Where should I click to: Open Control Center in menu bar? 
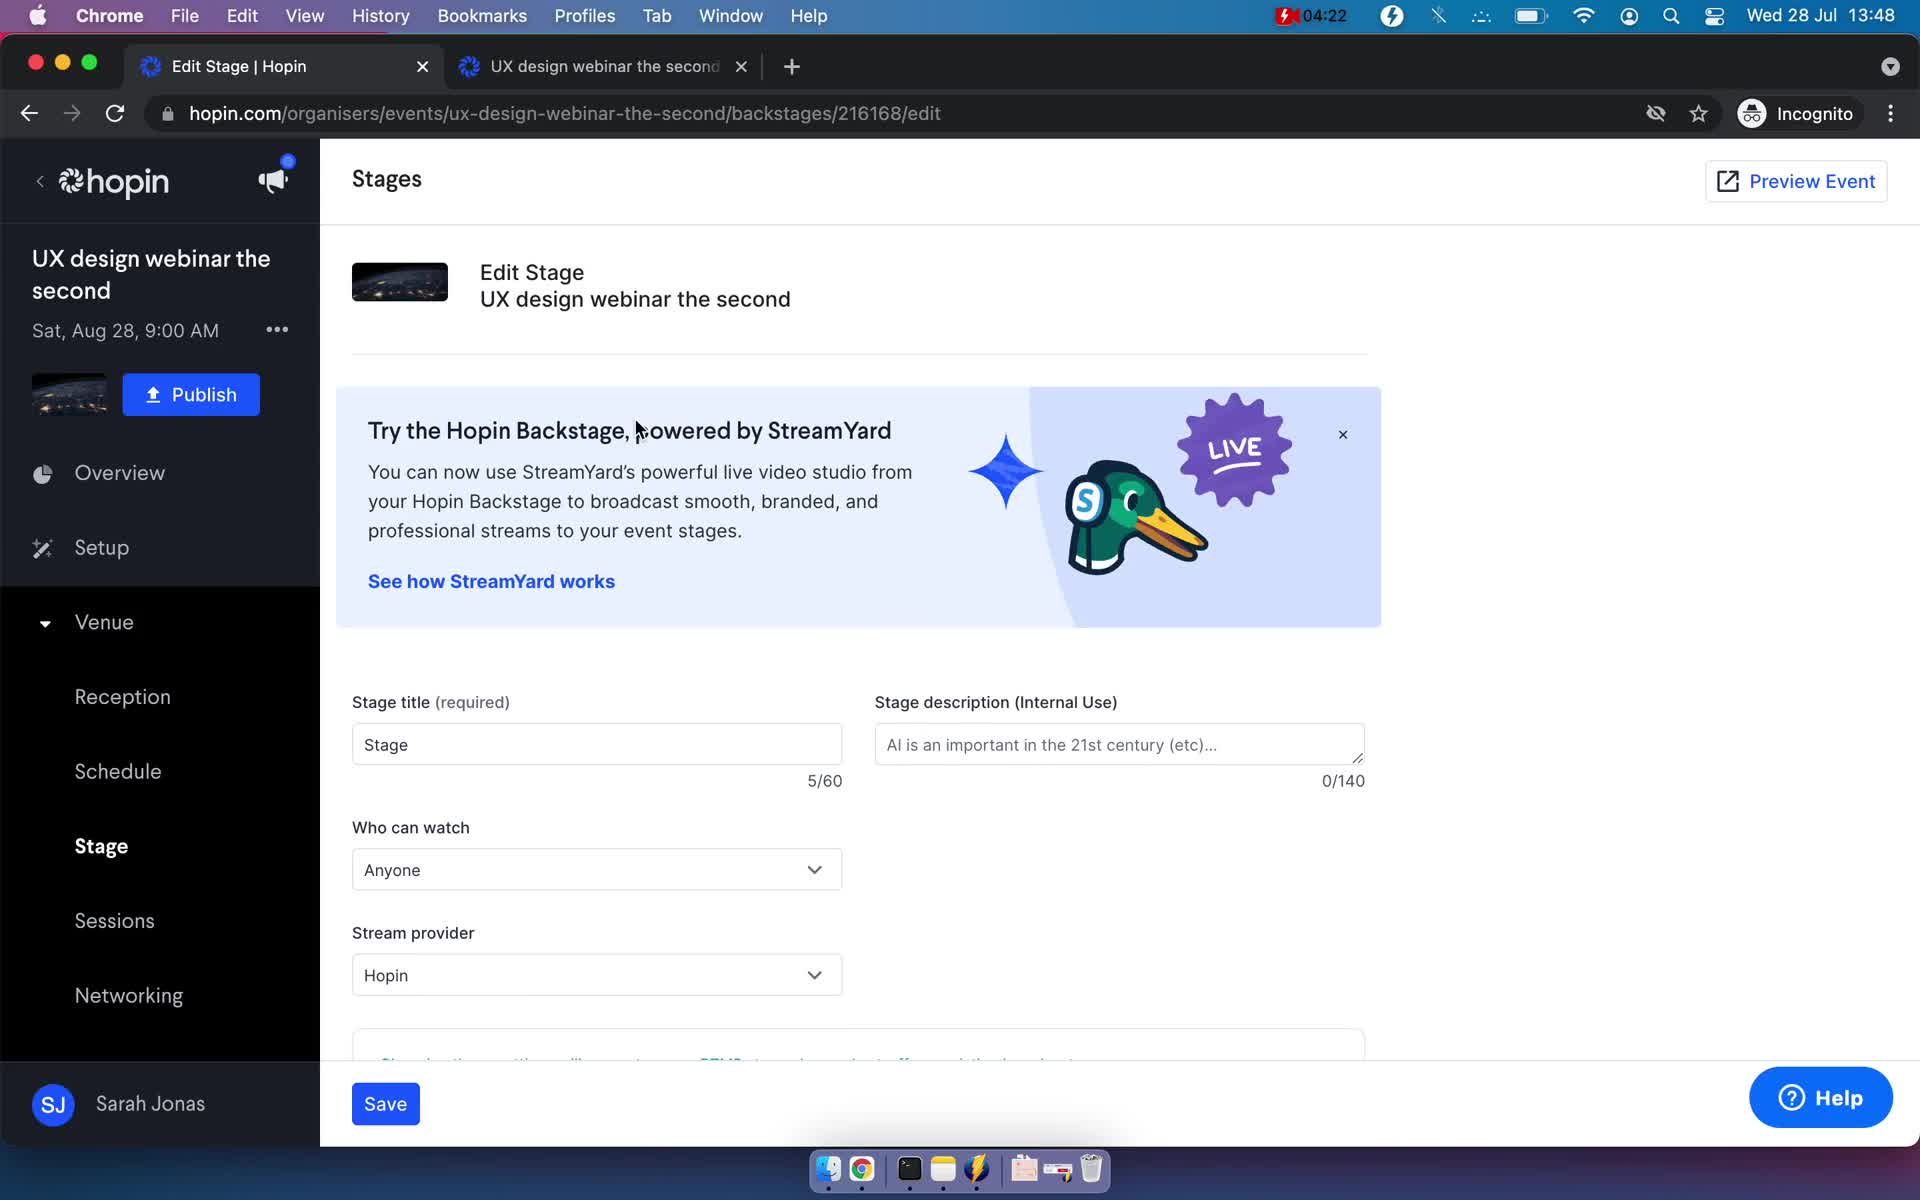click(x=1714, y=16)
